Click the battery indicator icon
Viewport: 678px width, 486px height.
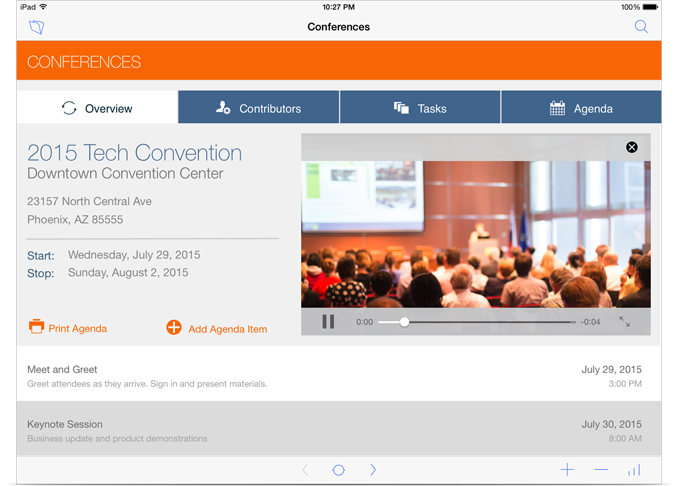[650, 7]
